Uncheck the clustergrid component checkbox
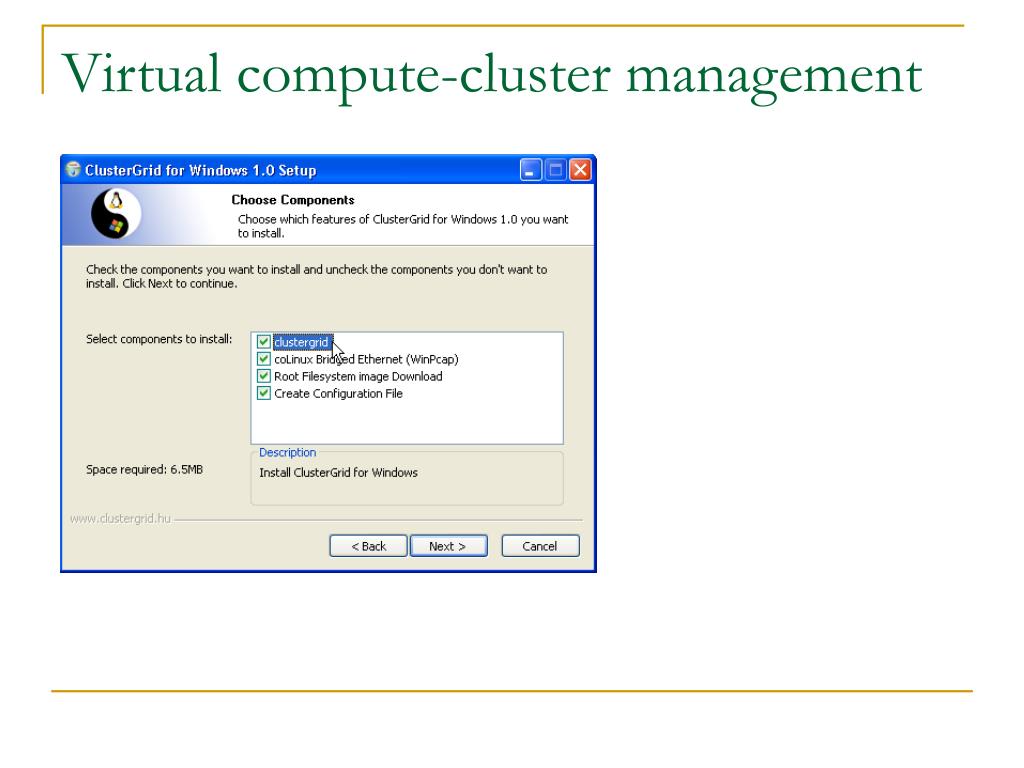The height and width of the screenshot is (768, 1024). coord(264,342)
